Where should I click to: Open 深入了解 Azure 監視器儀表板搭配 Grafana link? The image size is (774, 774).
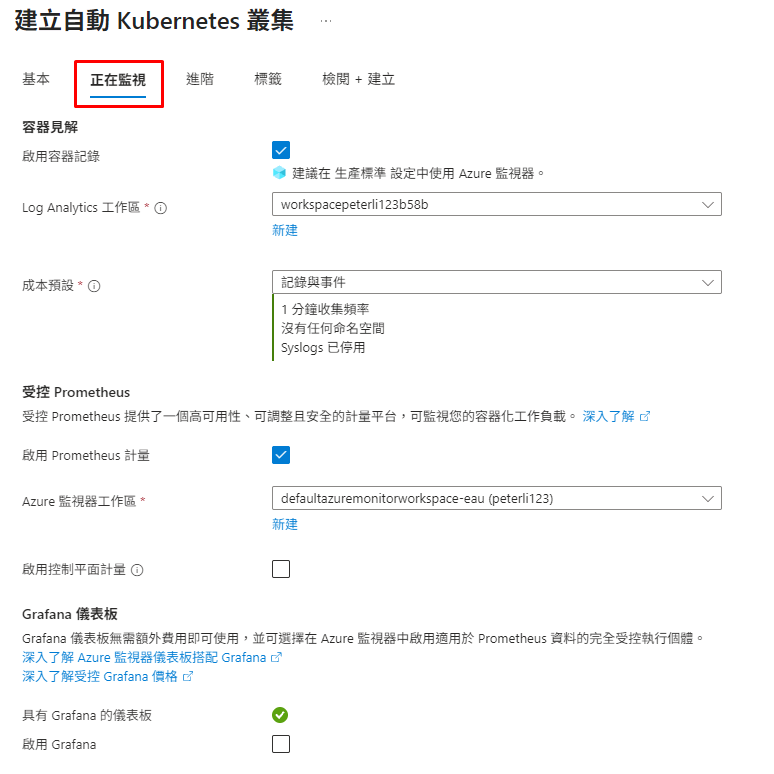[x=144, y=658]
